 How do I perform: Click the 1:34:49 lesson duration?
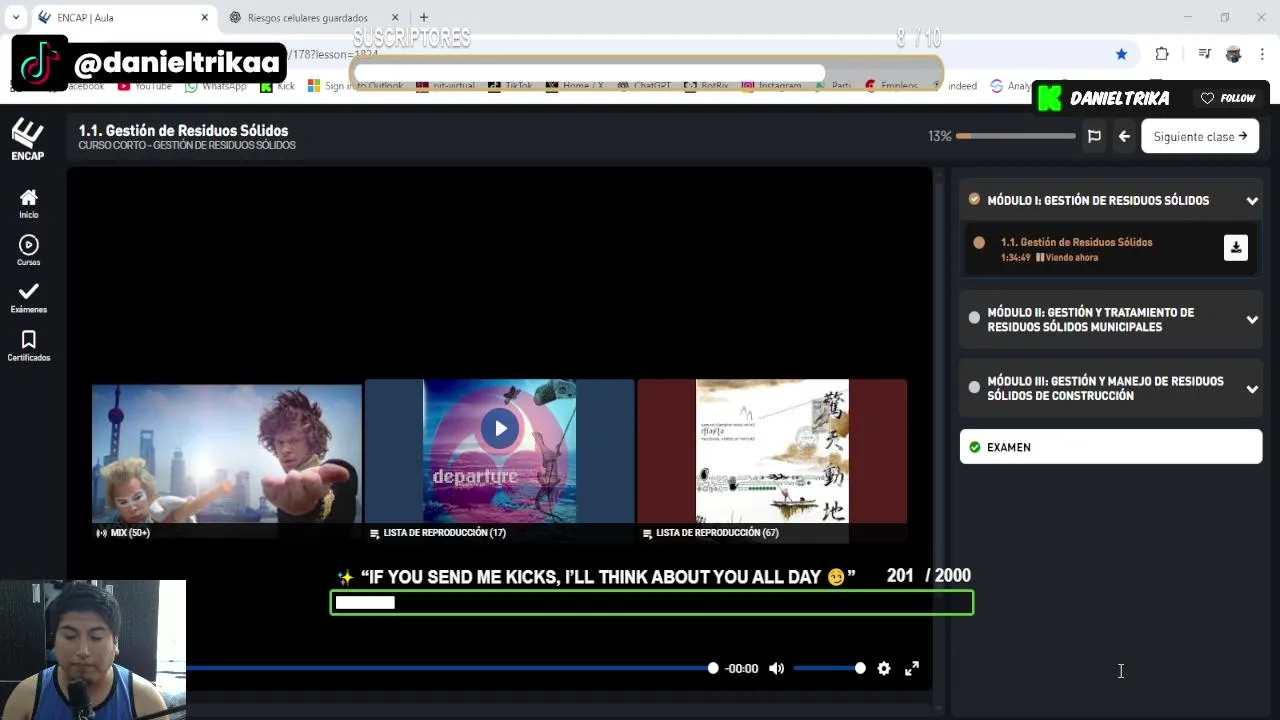point(1015,258)
